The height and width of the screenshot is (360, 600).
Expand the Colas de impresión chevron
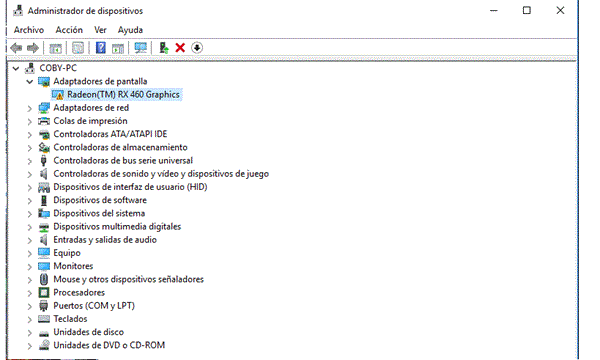29,122
